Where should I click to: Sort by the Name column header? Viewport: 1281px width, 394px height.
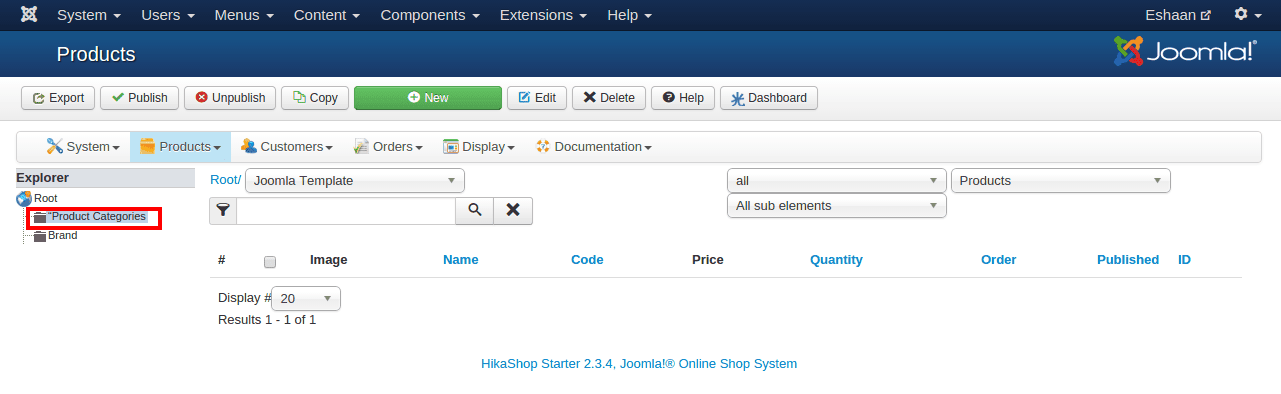pyautogui.click(x=460, y=260)
